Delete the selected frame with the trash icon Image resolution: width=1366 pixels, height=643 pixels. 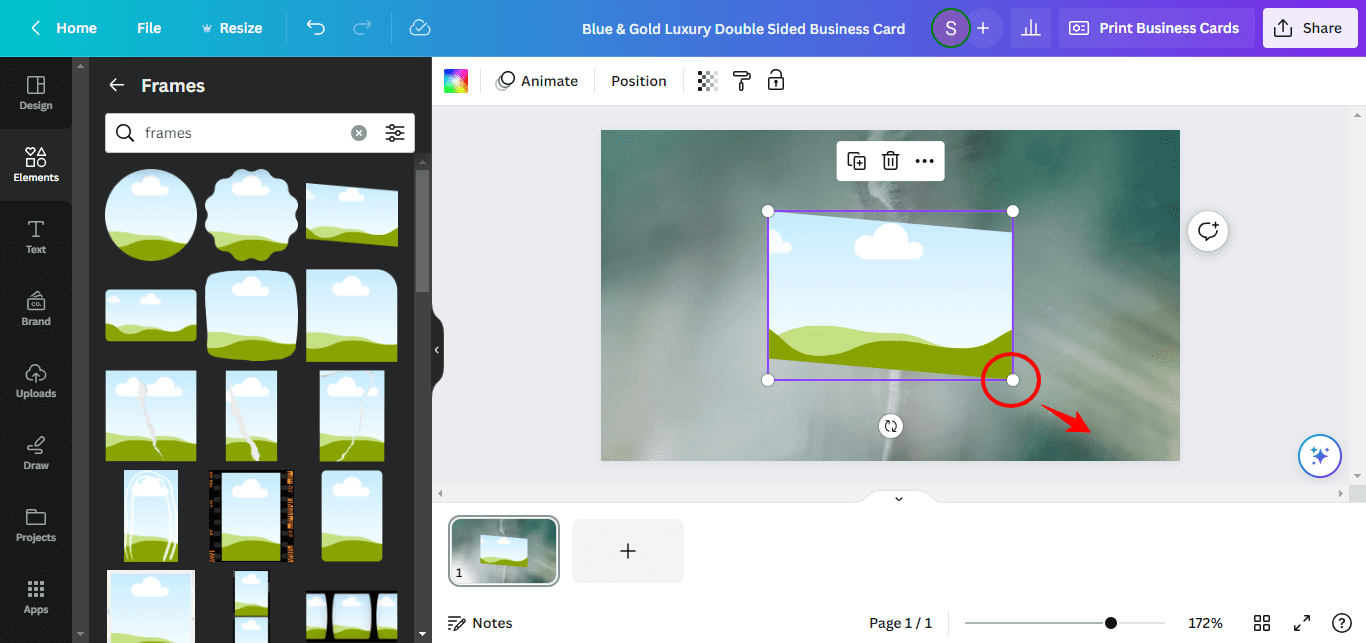890,161
